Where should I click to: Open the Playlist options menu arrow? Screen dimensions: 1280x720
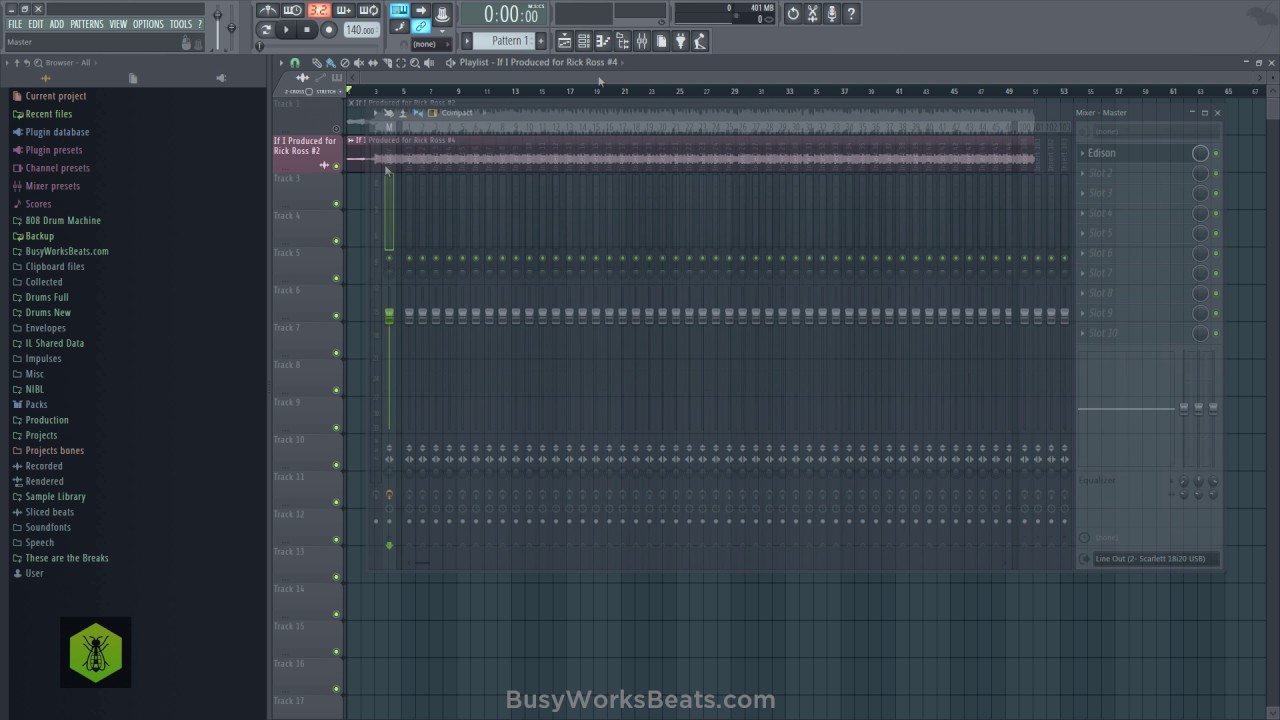(x=281, y=62)
